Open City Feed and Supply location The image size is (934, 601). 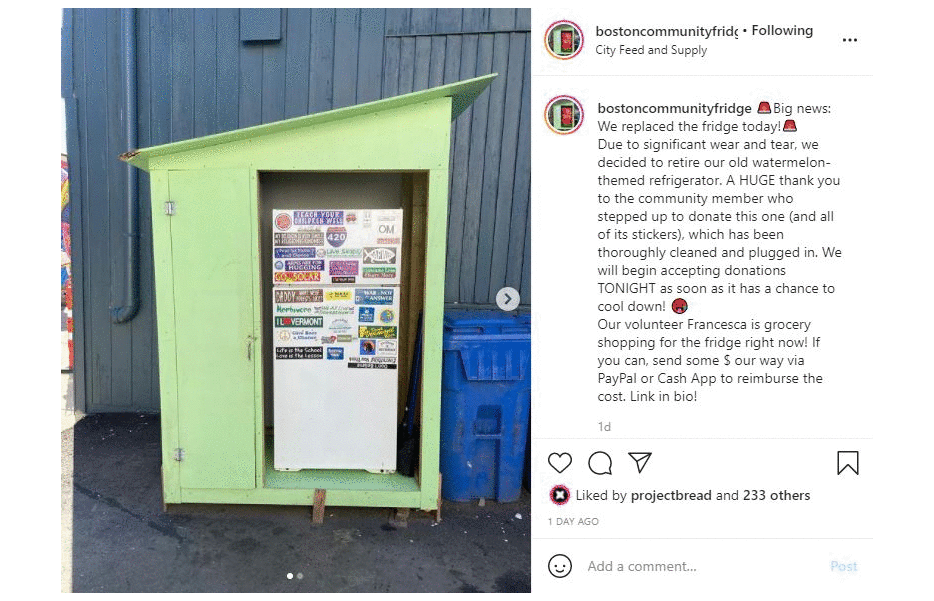coord(651,50)
